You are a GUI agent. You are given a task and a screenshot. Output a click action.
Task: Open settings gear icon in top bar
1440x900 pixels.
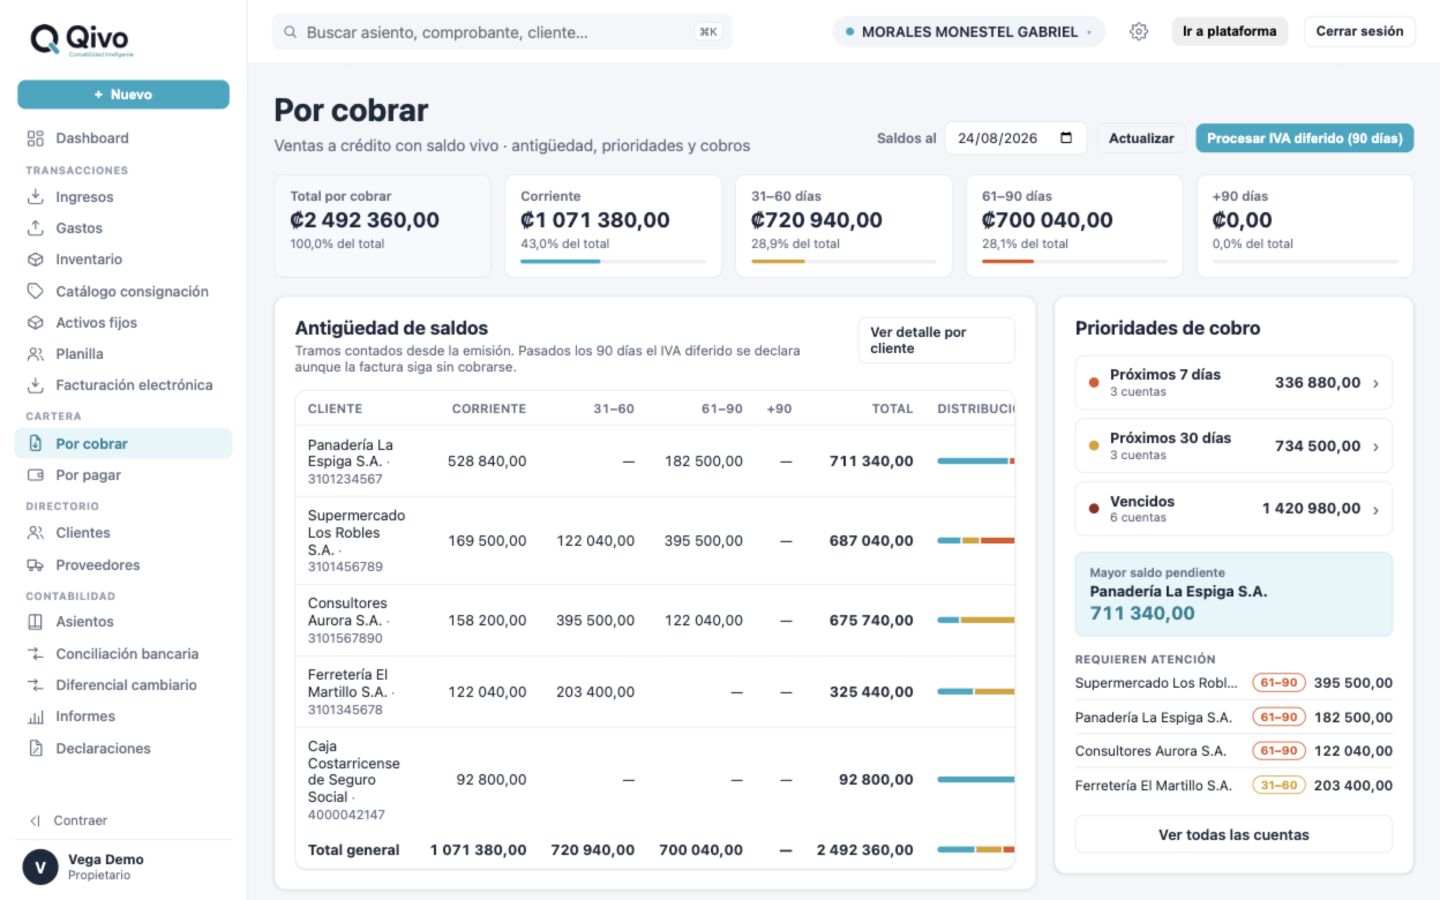click(x=1139, y=32)
